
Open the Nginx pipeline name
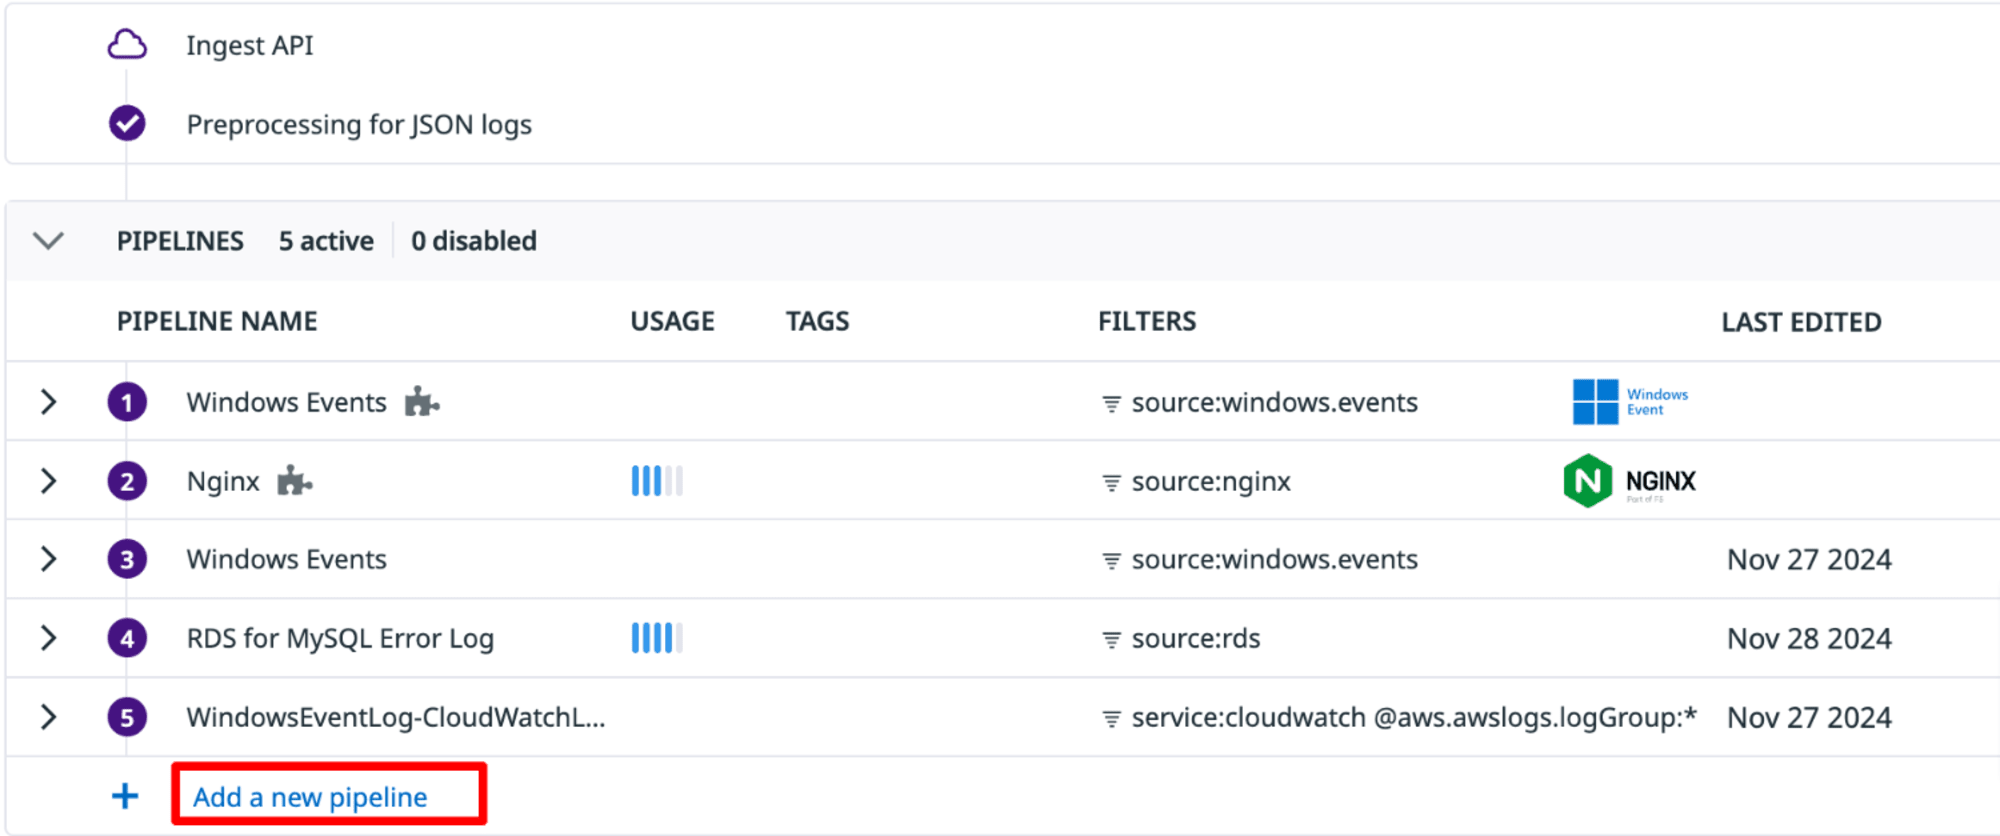(223, 481)
